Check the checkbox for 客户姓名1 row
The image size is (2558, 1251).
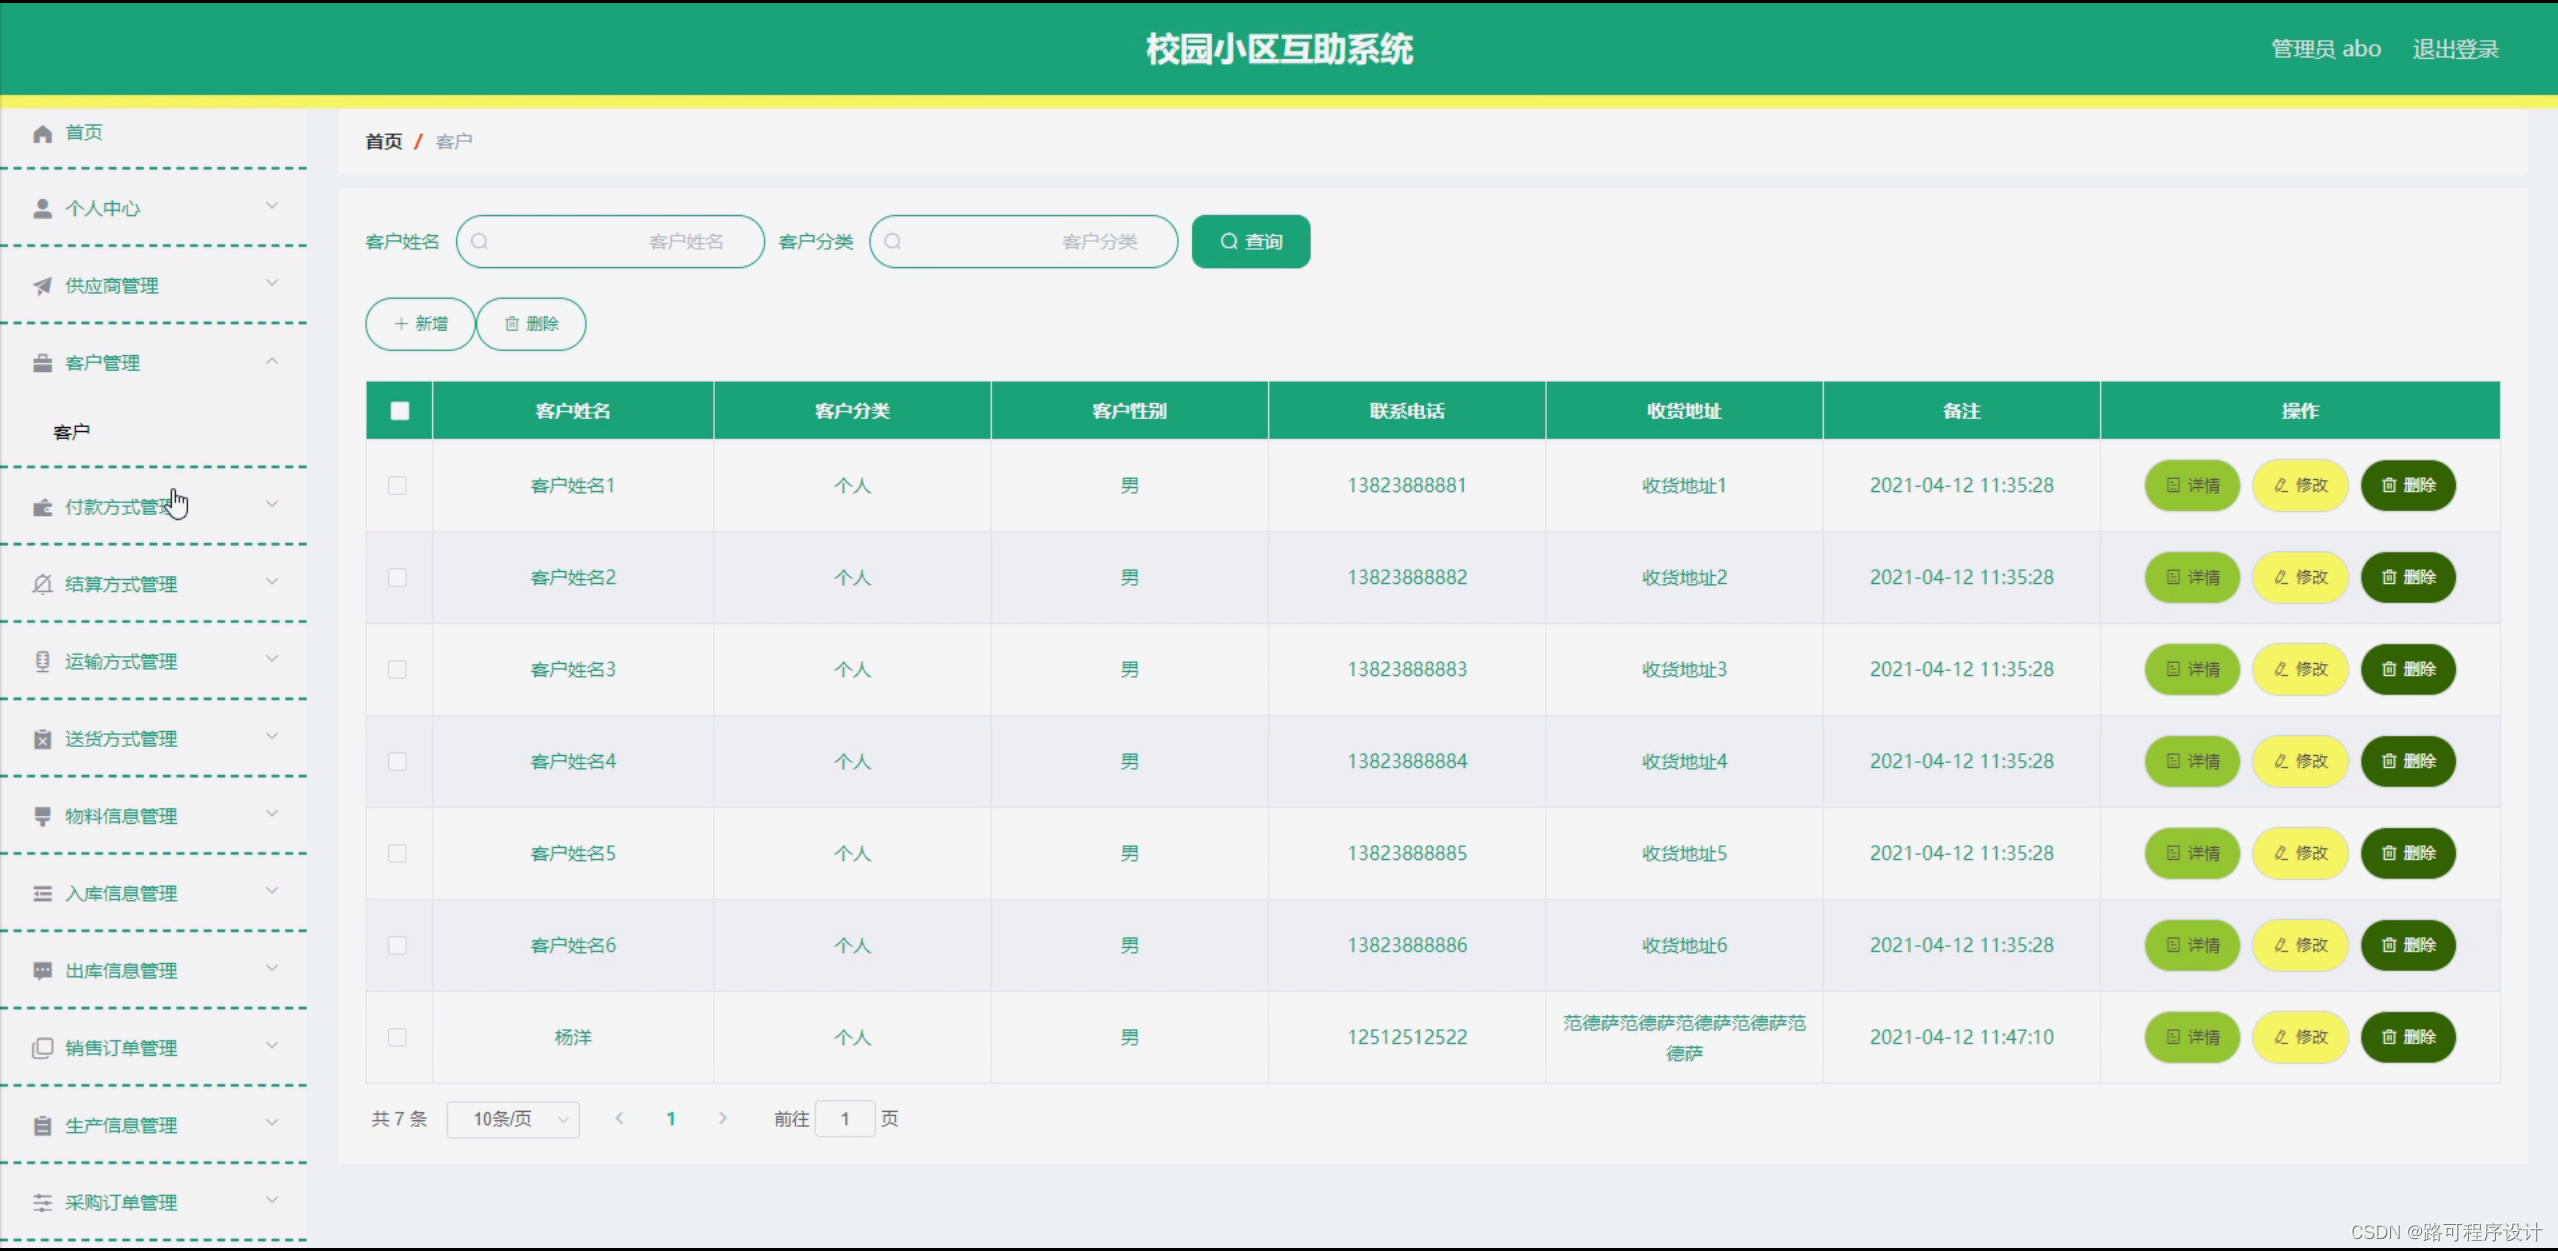tap(398, 485)
